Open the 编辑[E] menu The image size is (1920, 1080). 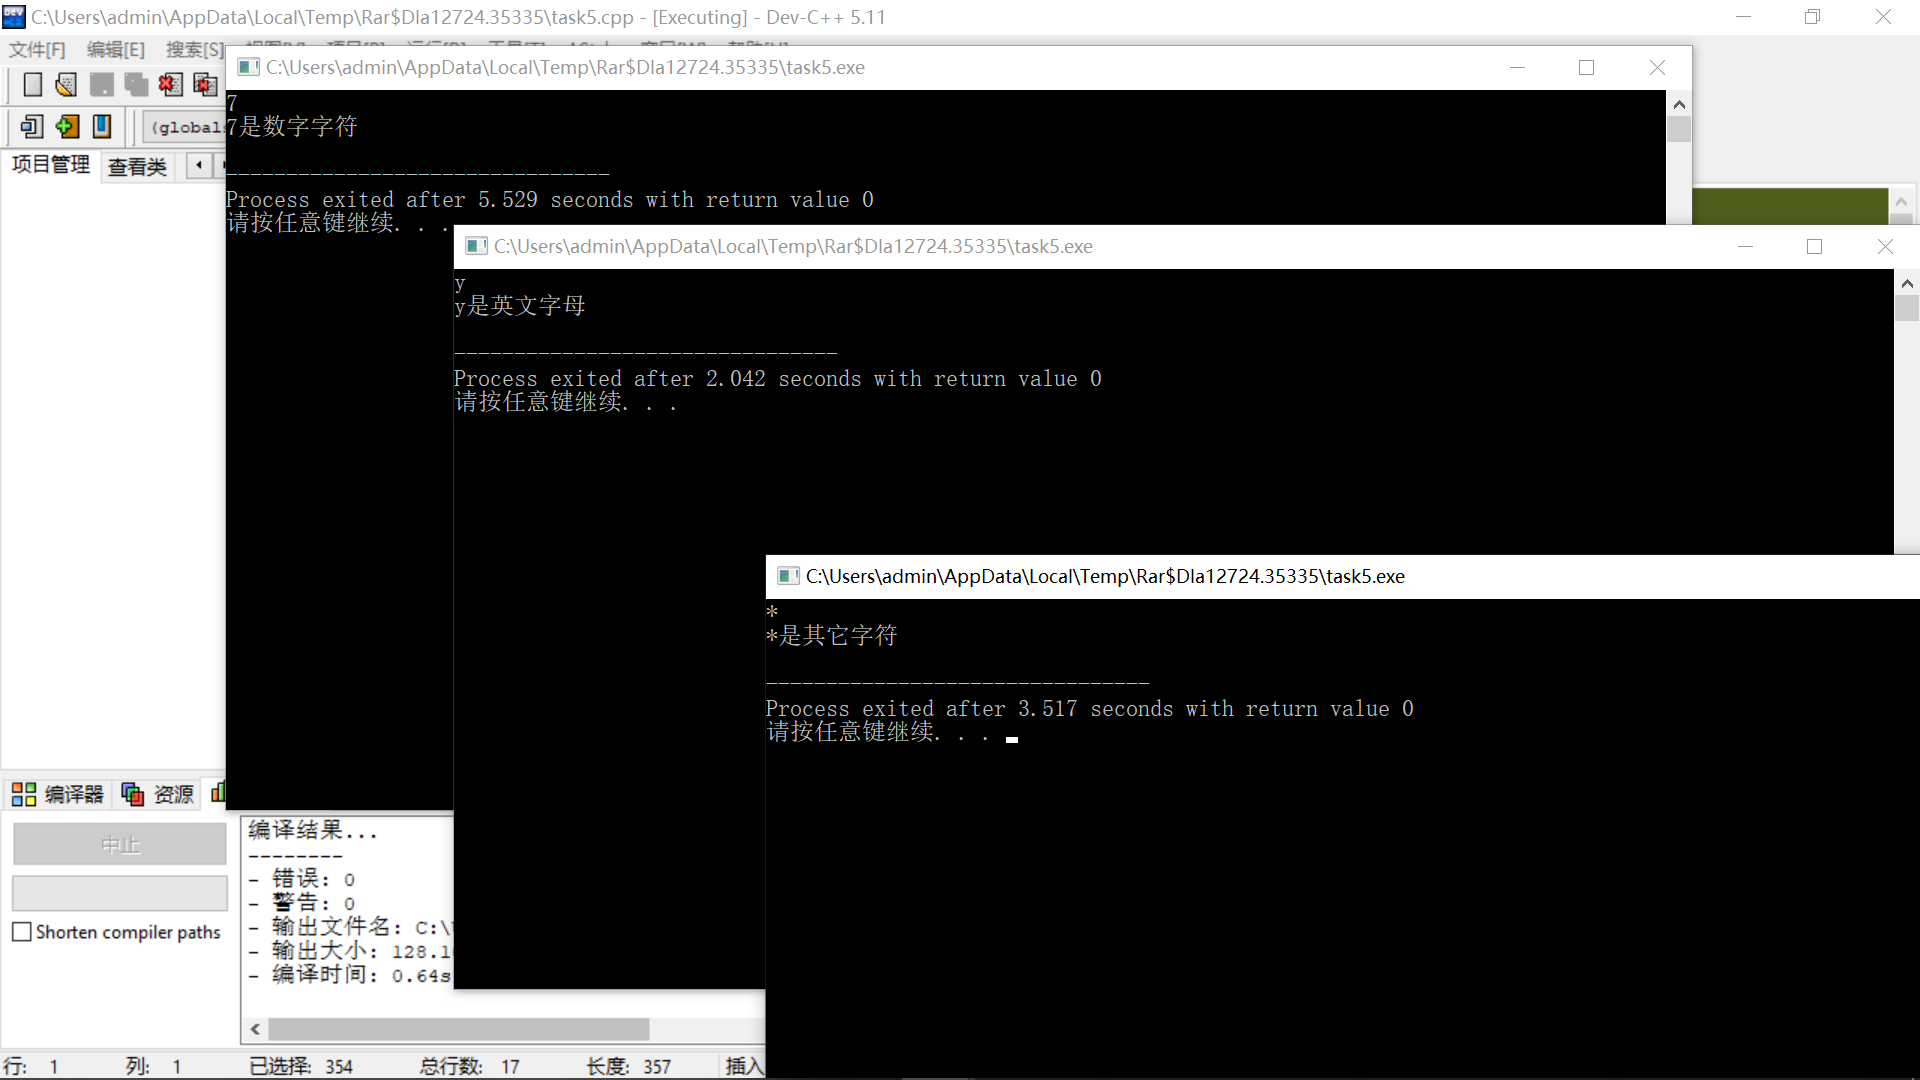(x=115, y=50)
